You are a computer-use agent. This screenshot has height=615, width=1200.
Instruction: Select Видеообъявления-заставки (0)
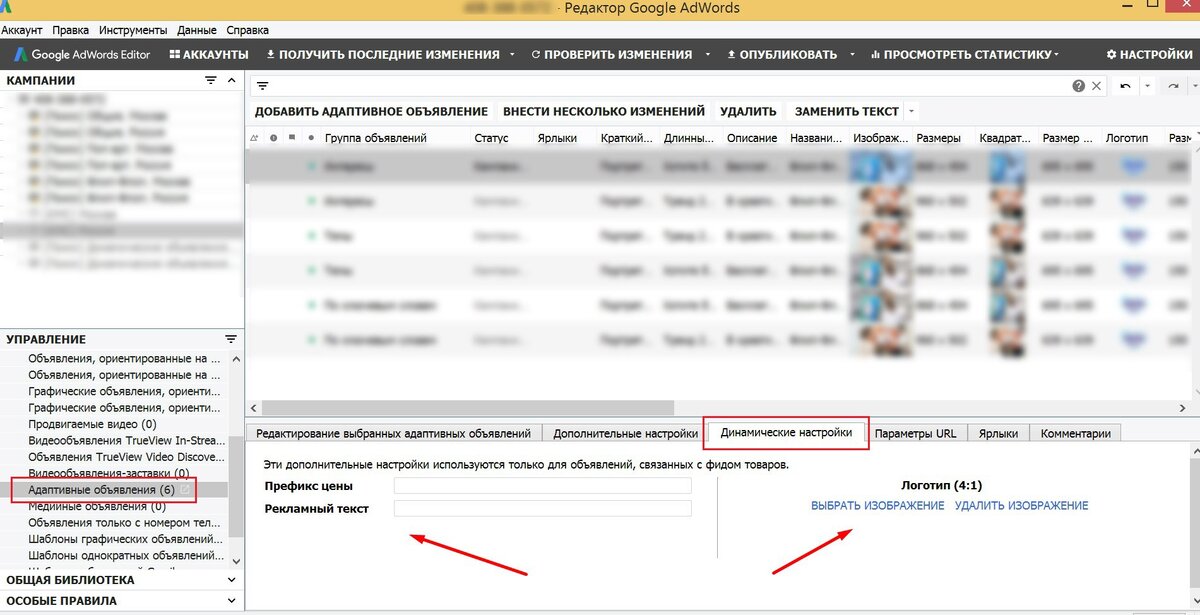coord(109,473)
